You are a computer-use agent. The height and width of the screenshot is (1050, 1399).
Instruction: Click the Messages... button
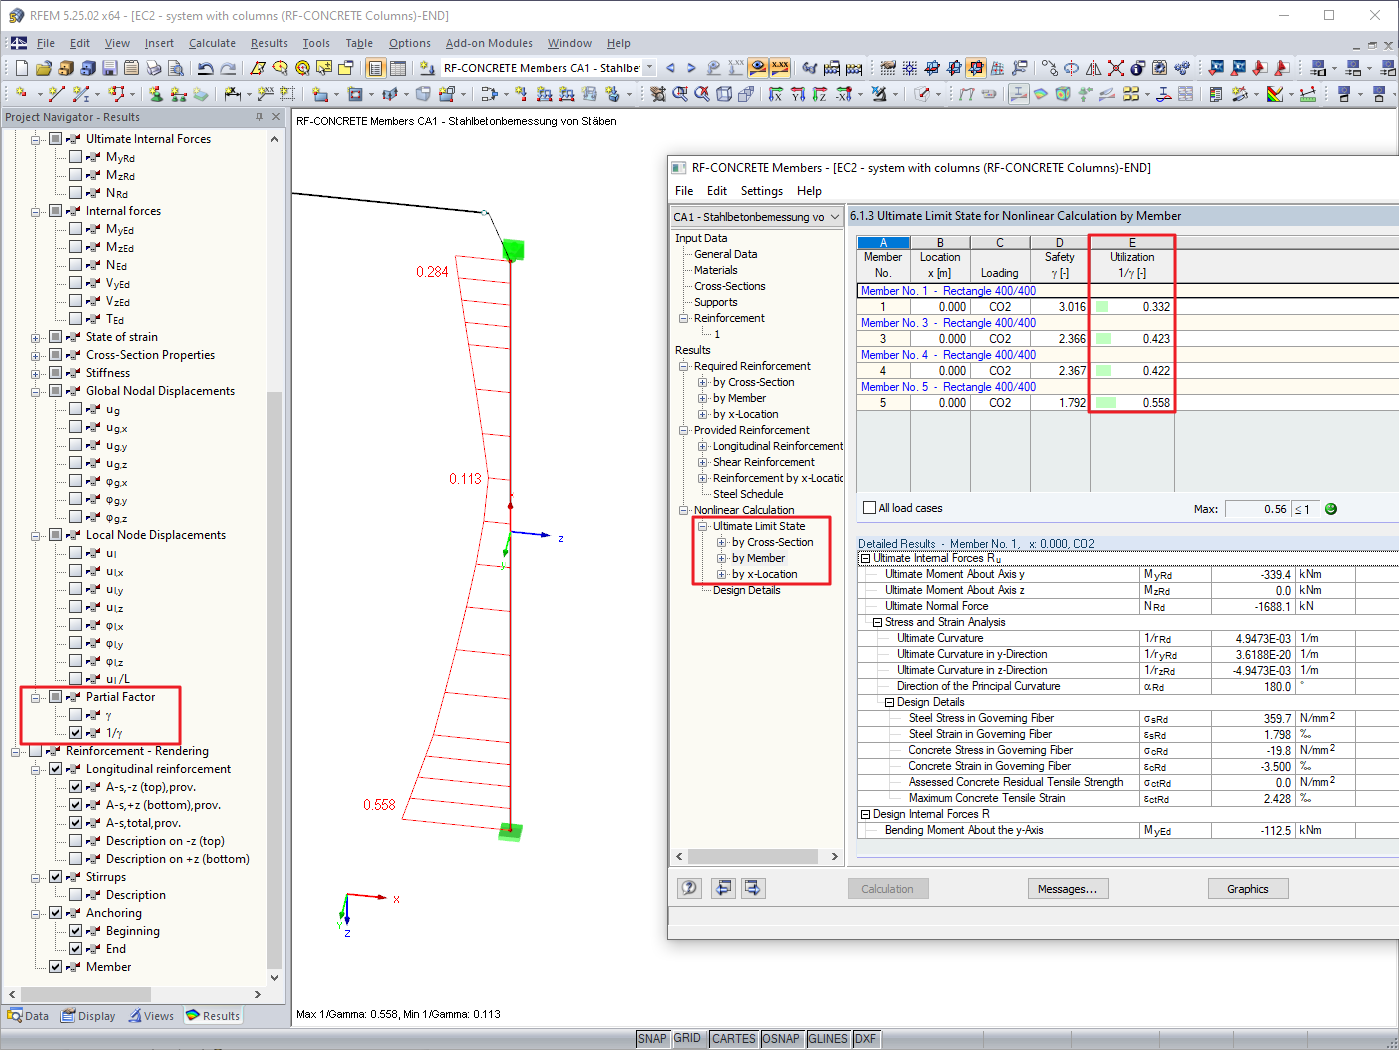tap(1067, 888)
